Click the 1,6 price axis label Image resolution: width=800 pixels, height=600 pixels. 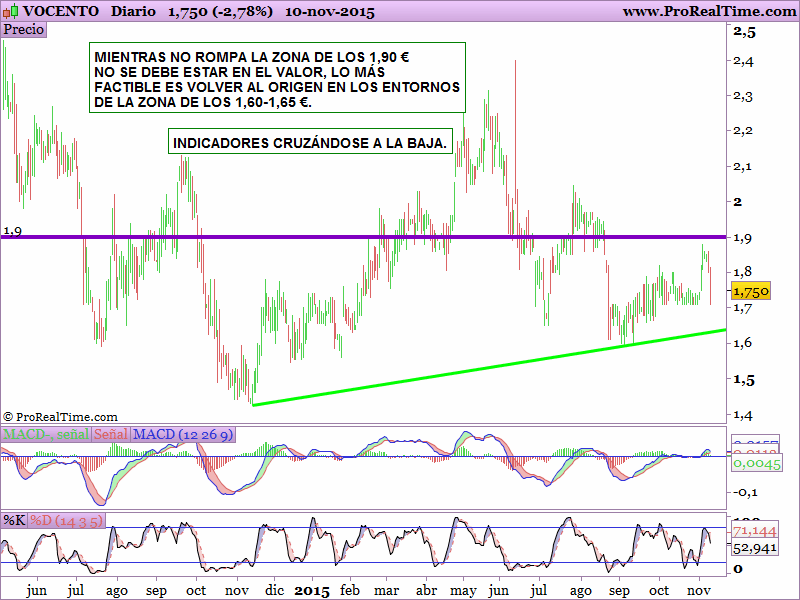(743, 342)
